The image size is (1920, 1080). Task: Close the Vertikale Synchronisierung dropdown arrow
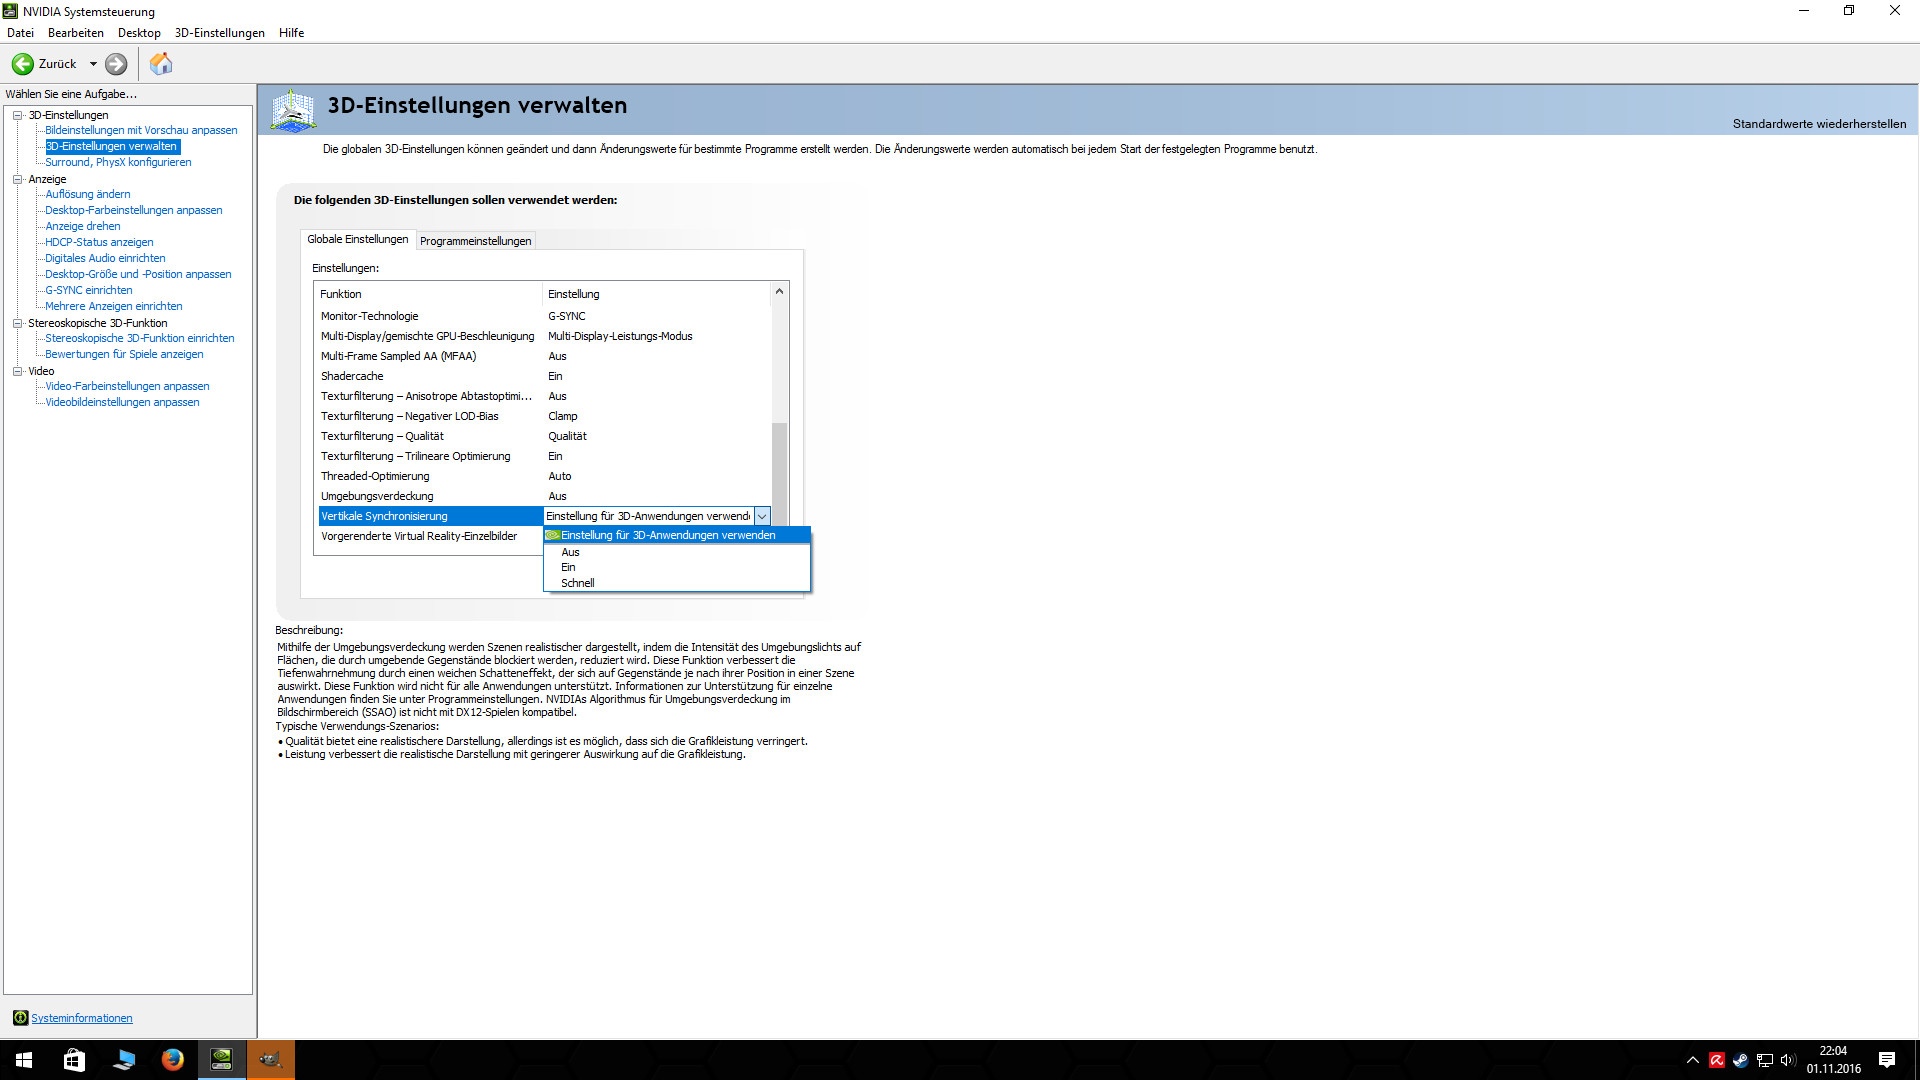(x=762, y=516)
